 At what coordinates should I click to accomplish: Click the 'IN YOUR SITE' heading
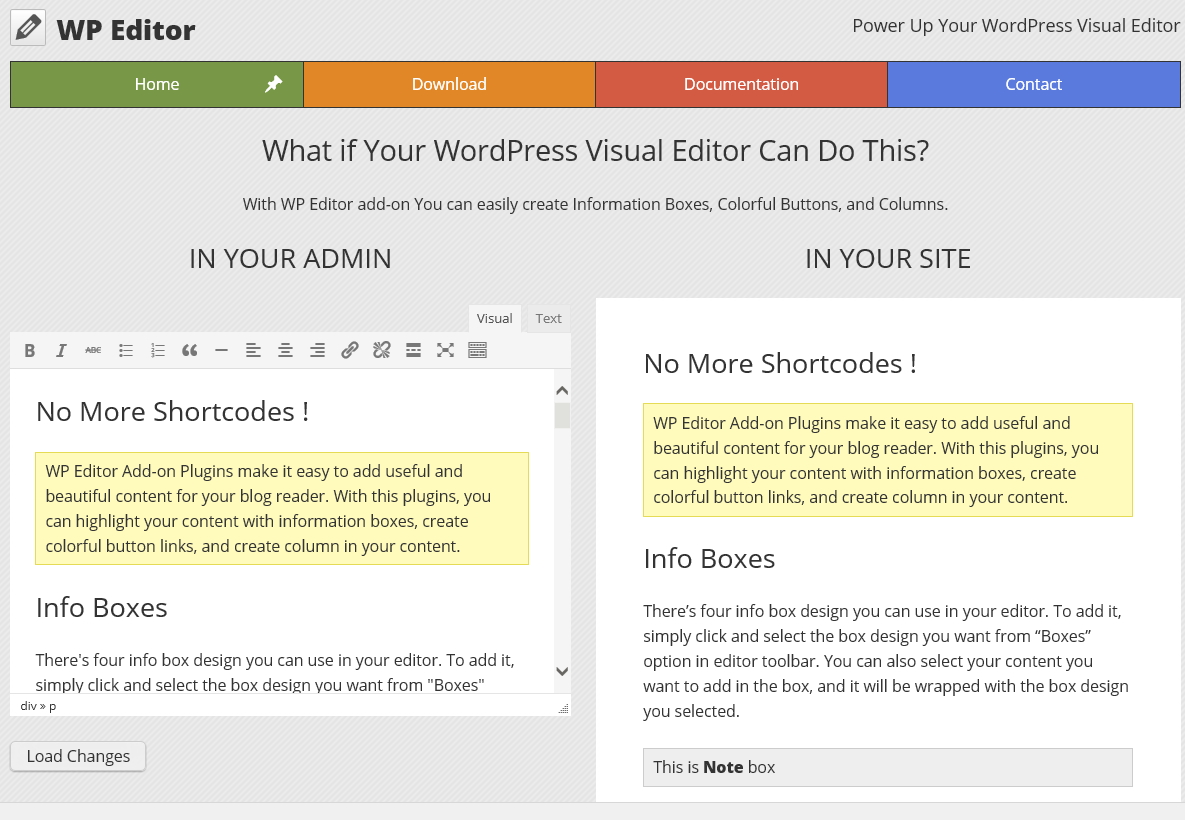[x=888, y=258]
